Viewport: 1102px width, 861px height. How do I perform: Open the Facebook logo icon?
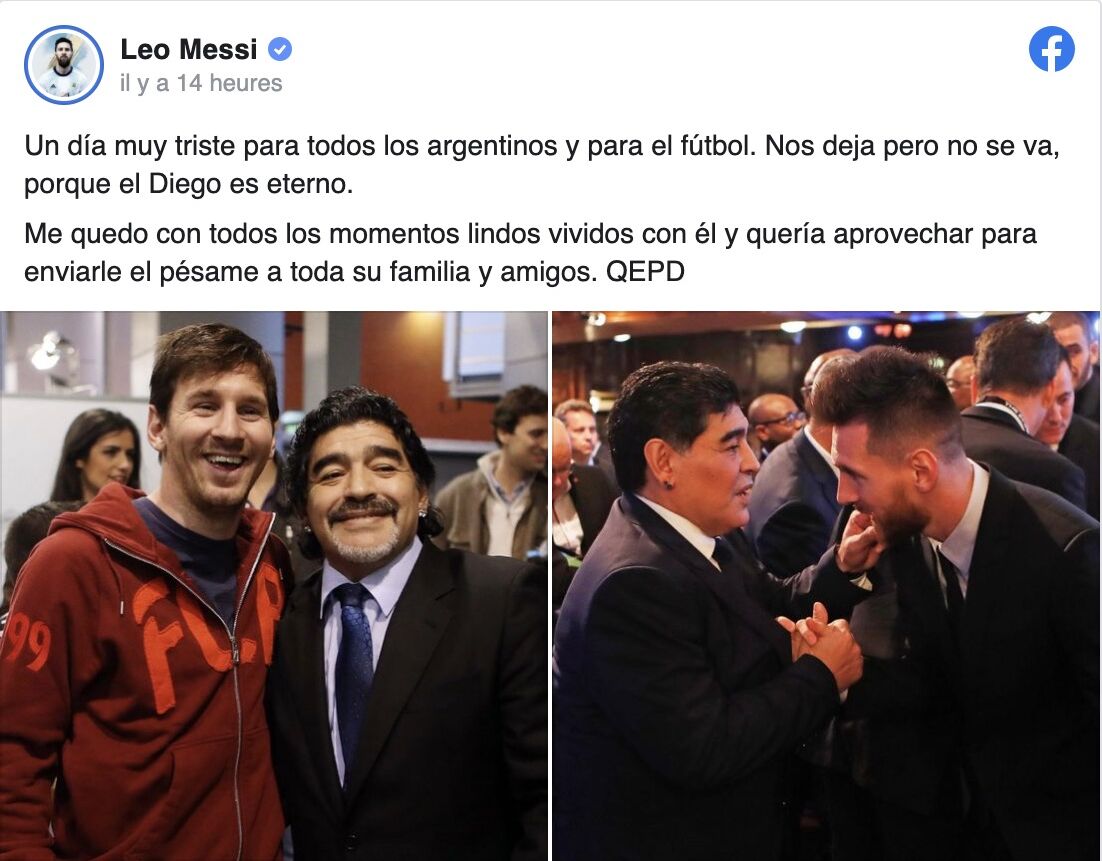point(1051,49)
